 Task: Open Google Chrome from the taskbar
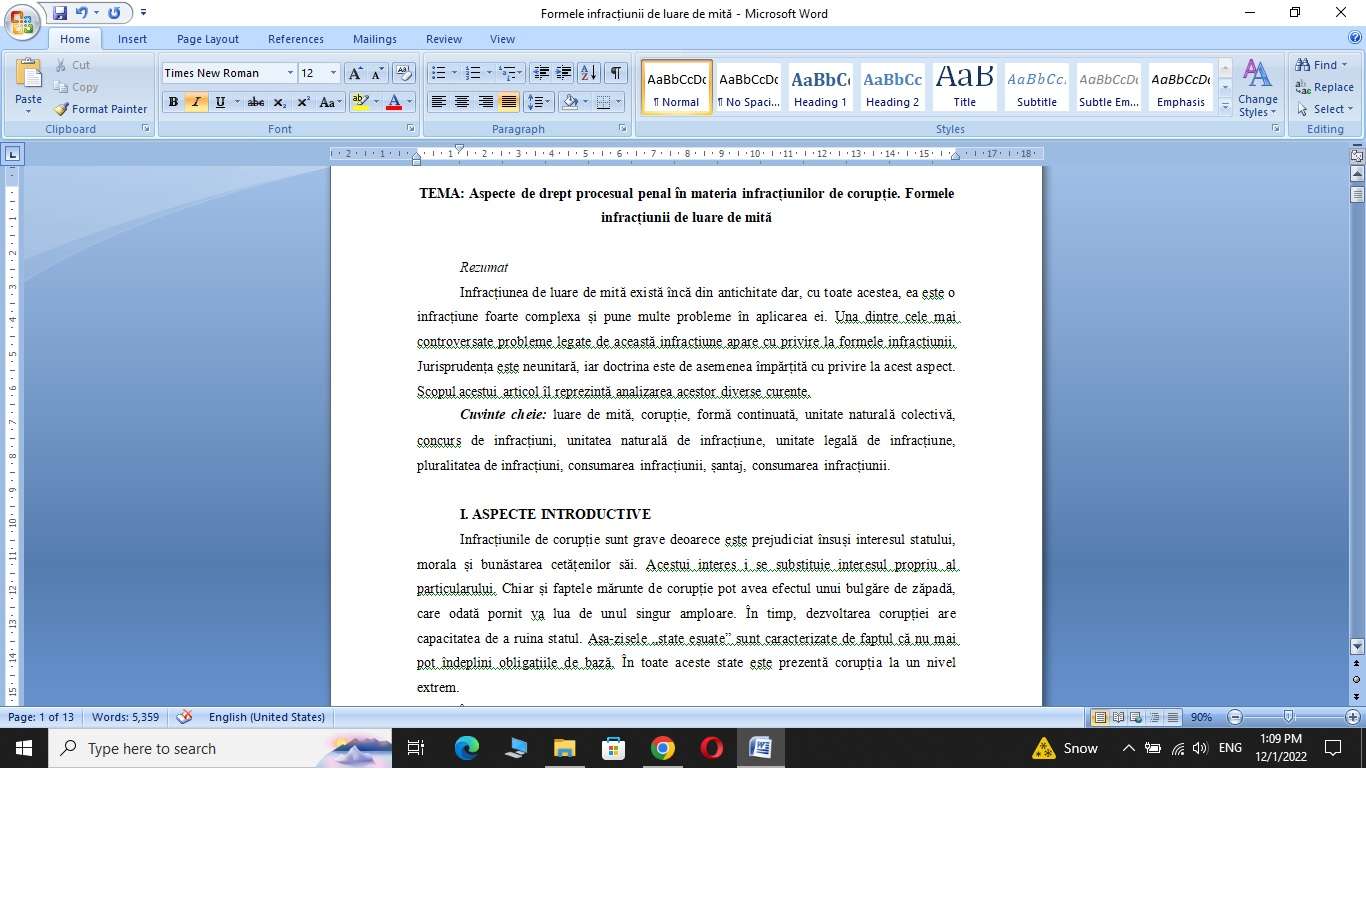coord(662,748)
